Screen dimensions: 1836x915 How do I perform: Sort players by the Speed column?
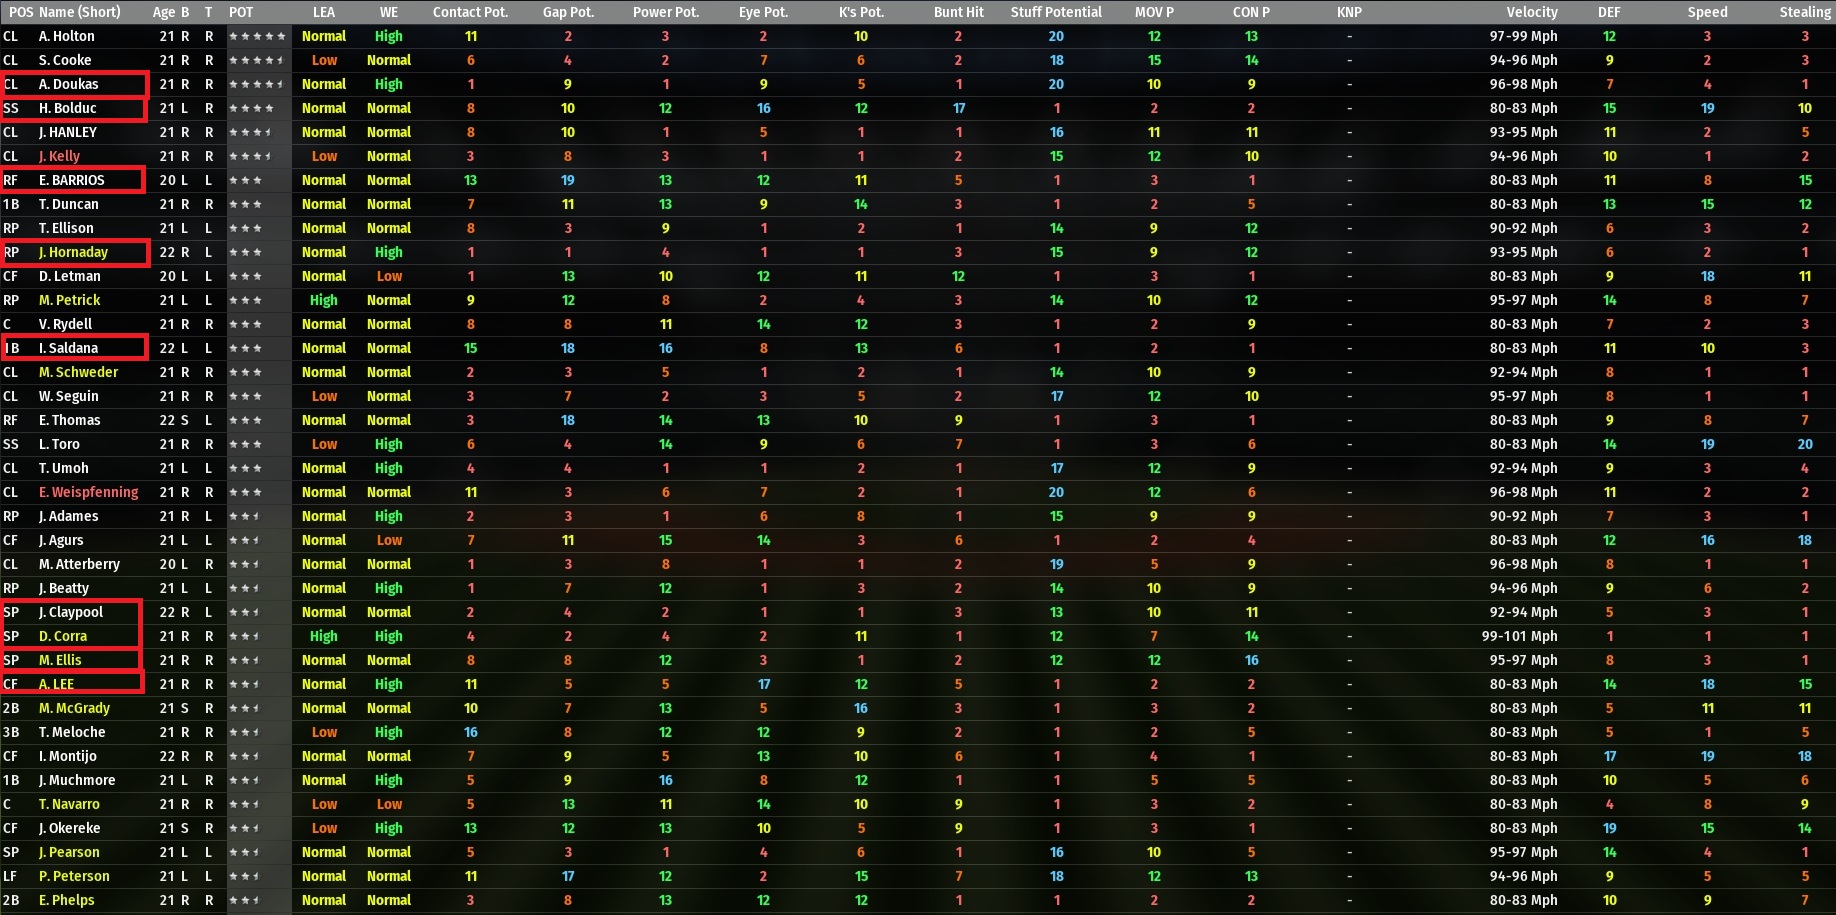(1707, 12)
